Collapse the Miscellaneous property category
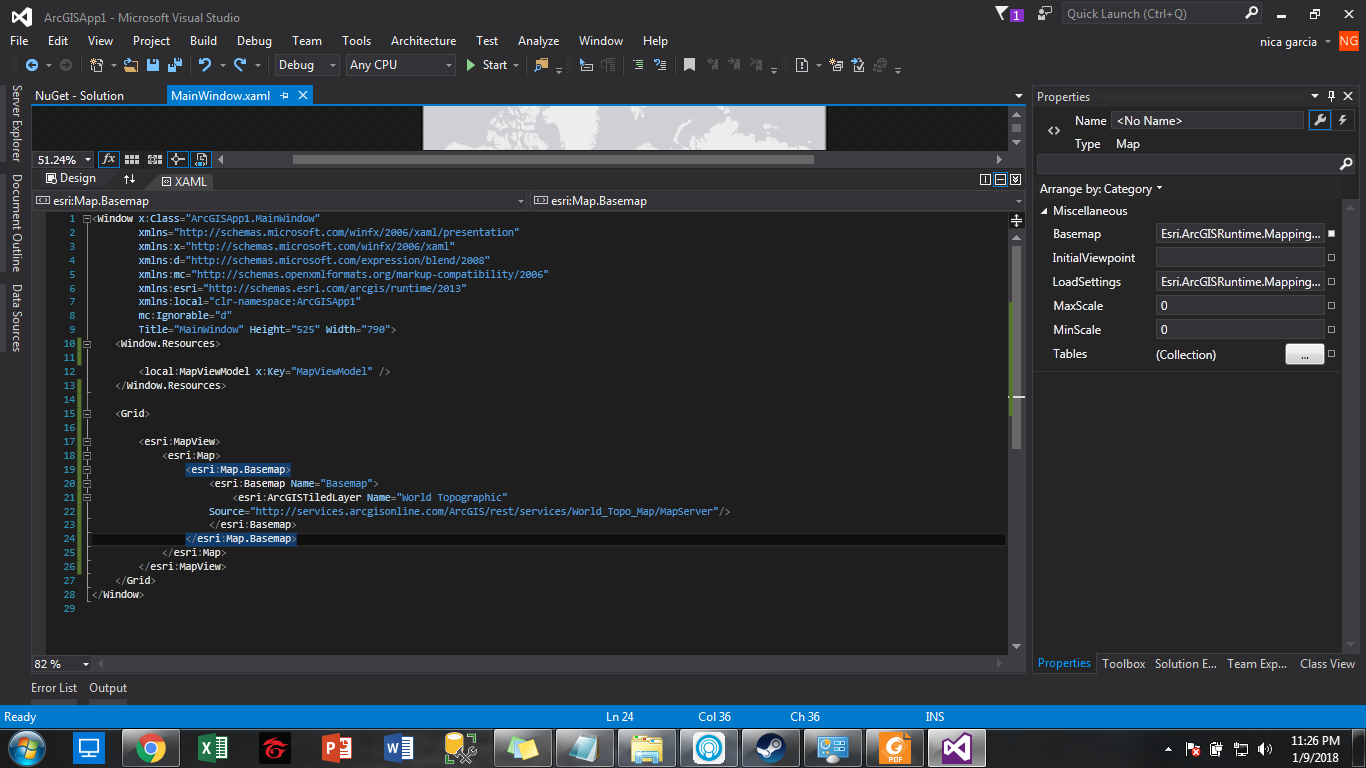Image resolution: width=1366 pixels, height=768 pixels. click(1045, 211)
